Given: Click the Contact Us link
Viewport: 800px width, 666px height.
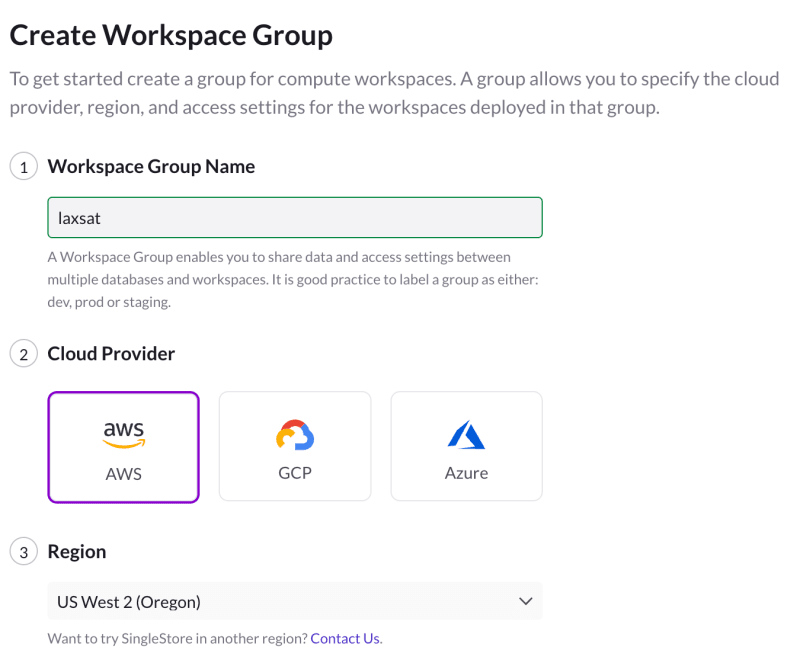Looking at the screenshot, I should coord(345,638).
